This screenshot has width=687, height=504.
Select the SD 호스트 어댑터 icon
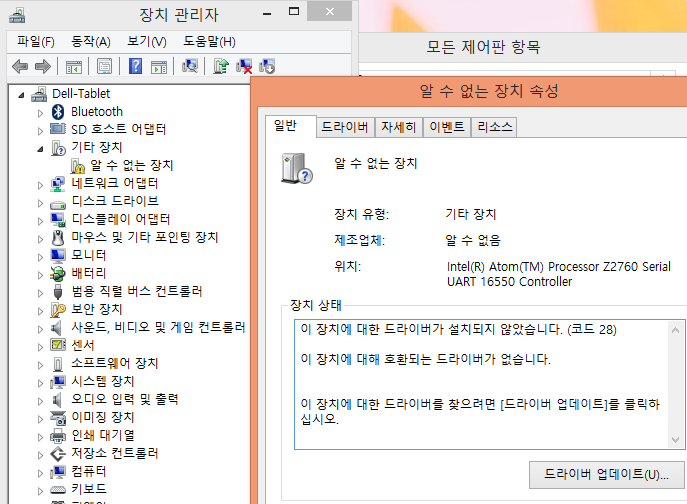(58, 129)
